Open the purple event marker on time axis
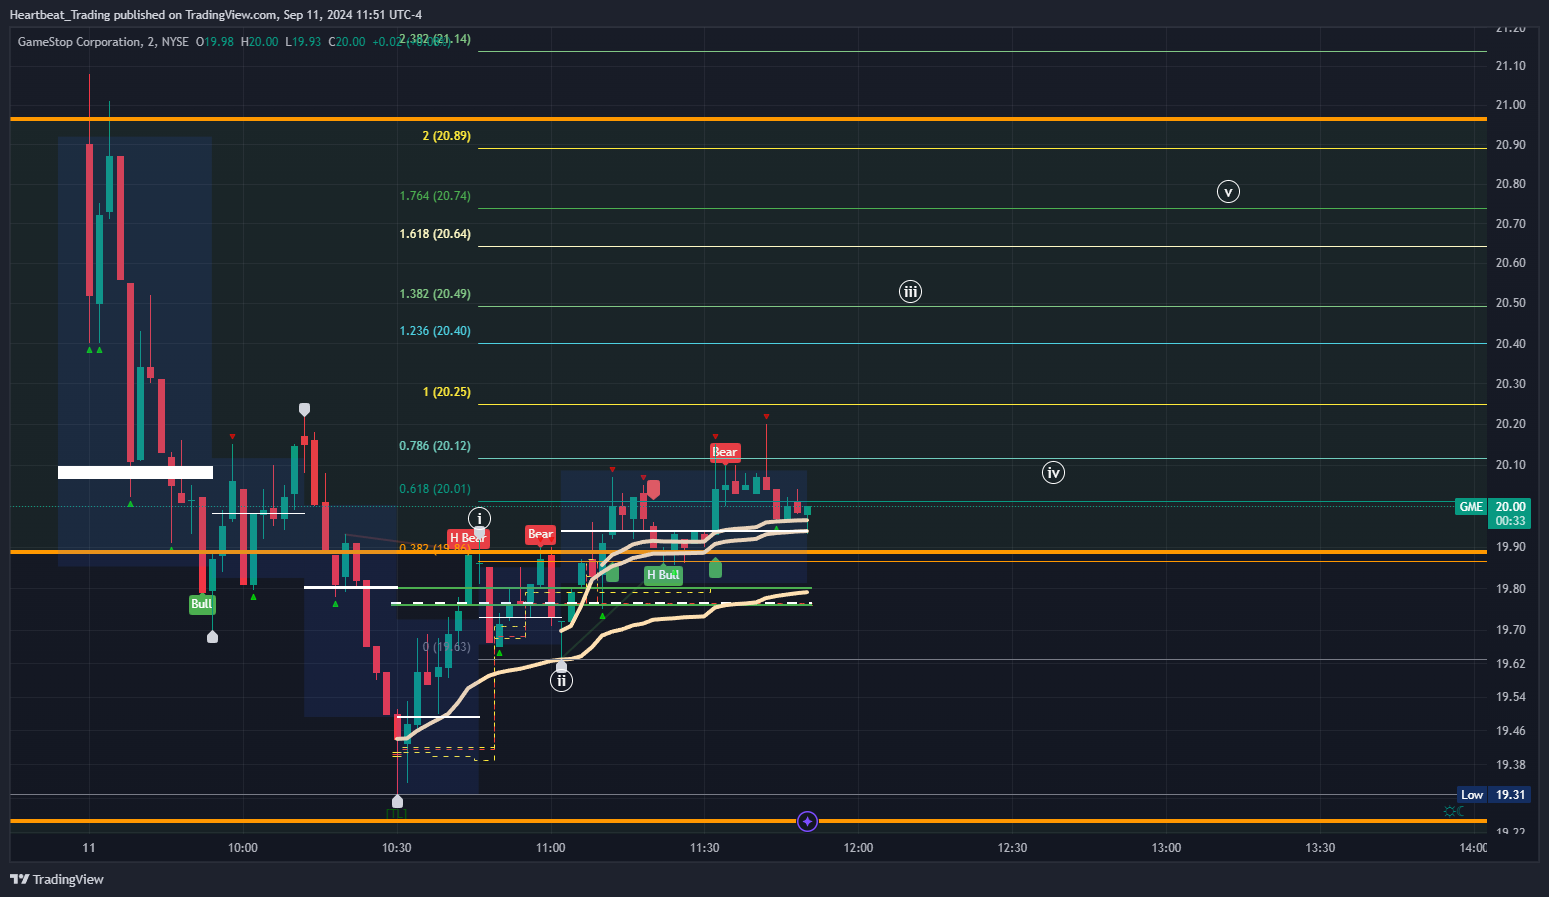 808,822
